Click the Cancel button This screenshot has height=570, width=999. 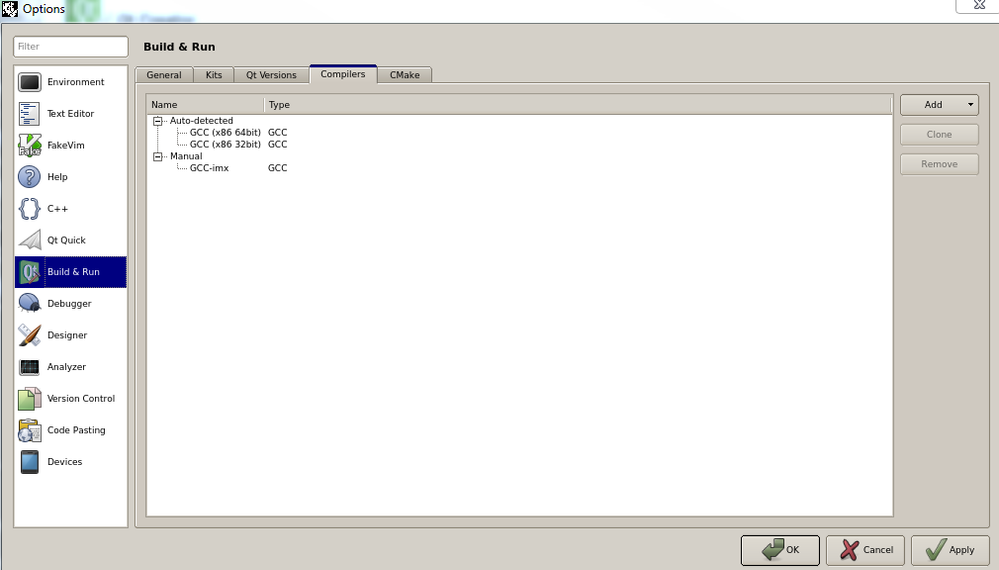pyautogui.click(x=865, y=550)
